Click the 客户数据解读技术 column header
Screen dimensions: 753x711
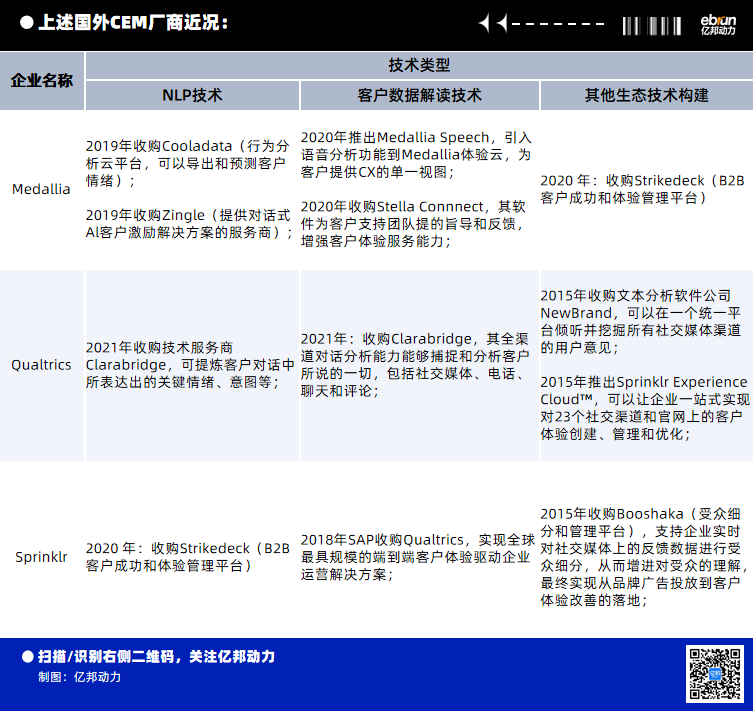419,95
